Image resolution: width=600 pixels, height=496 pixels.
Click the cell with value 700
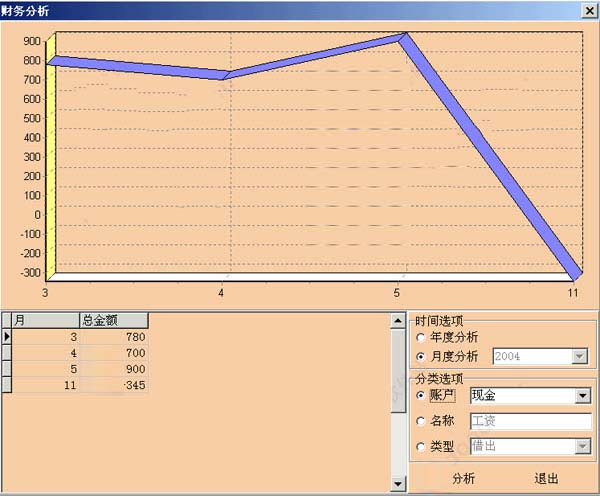114,353
